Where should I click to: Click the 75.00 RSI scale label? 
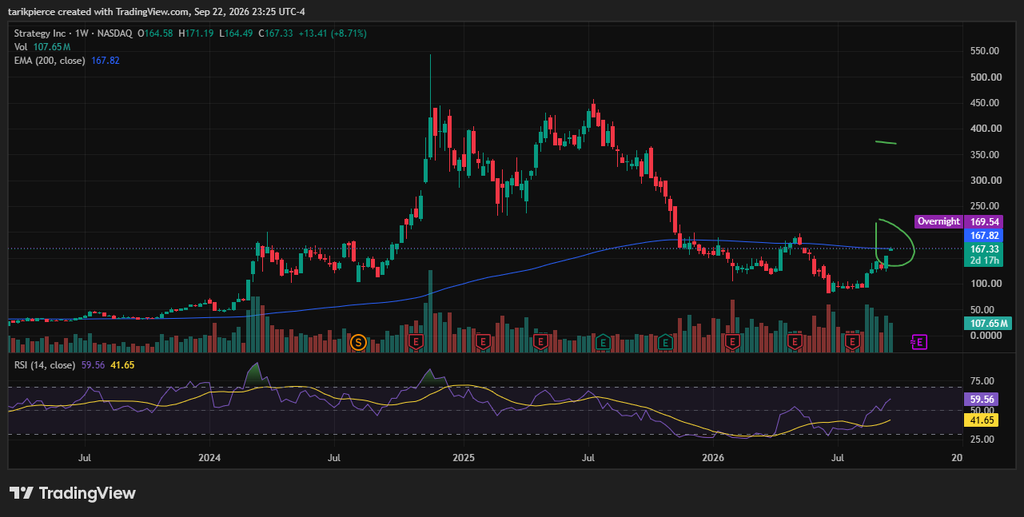tap(982, 381)
